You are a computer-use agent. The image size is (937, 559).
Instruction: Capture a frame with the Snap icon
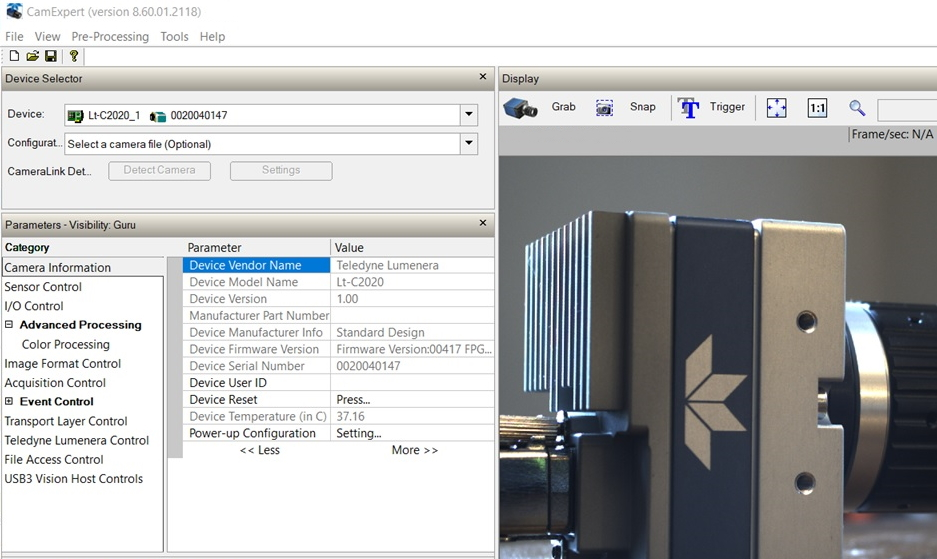point(604,108)
